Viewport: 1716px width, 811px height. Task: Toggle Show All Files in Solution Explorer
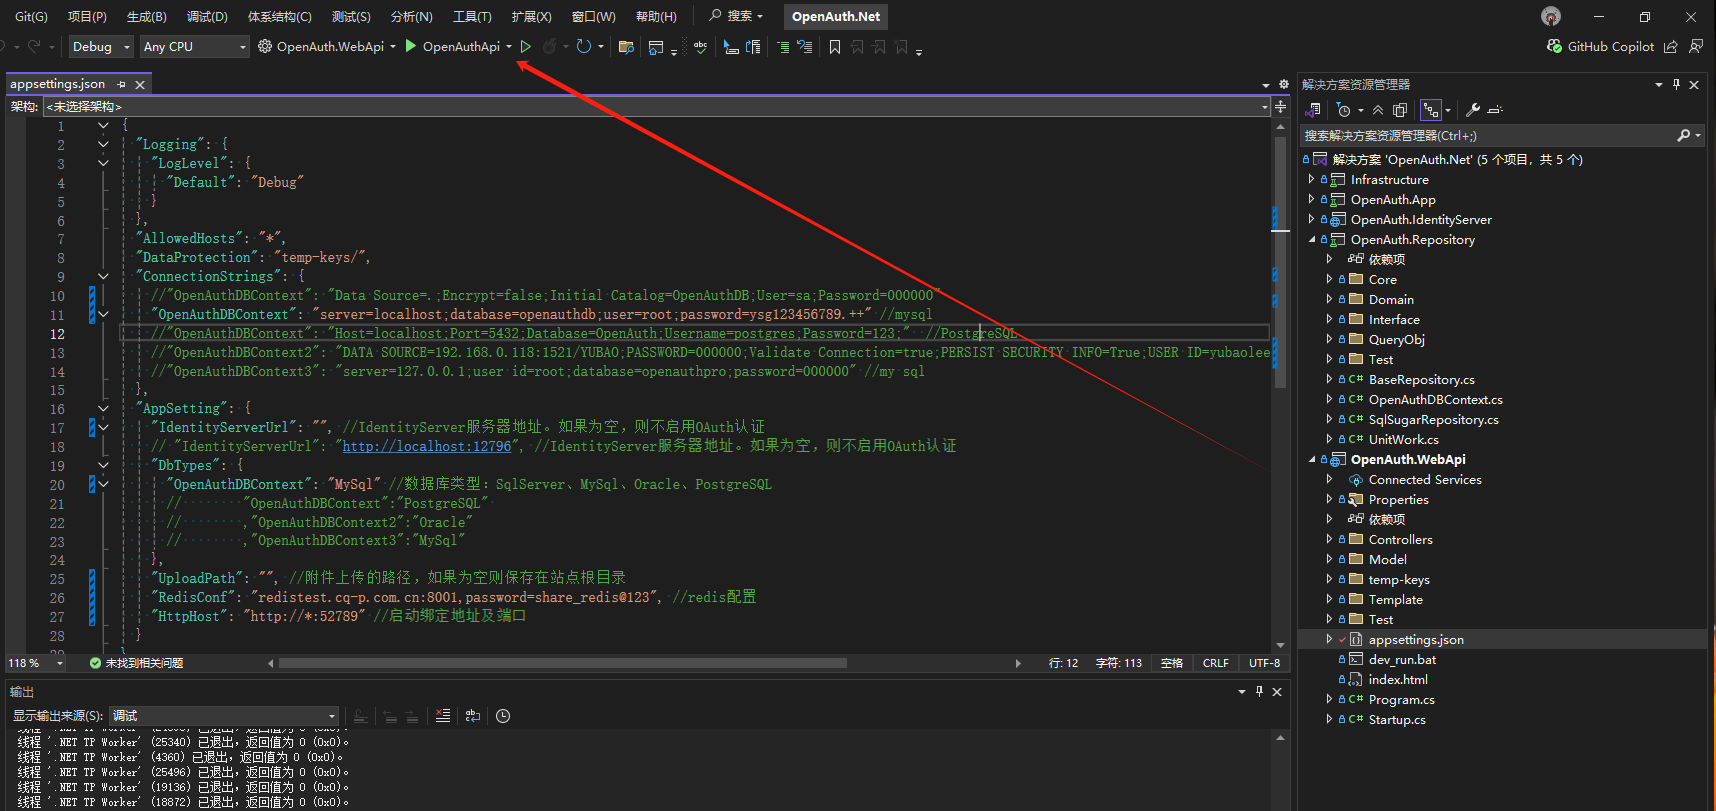click(1400, 110)
